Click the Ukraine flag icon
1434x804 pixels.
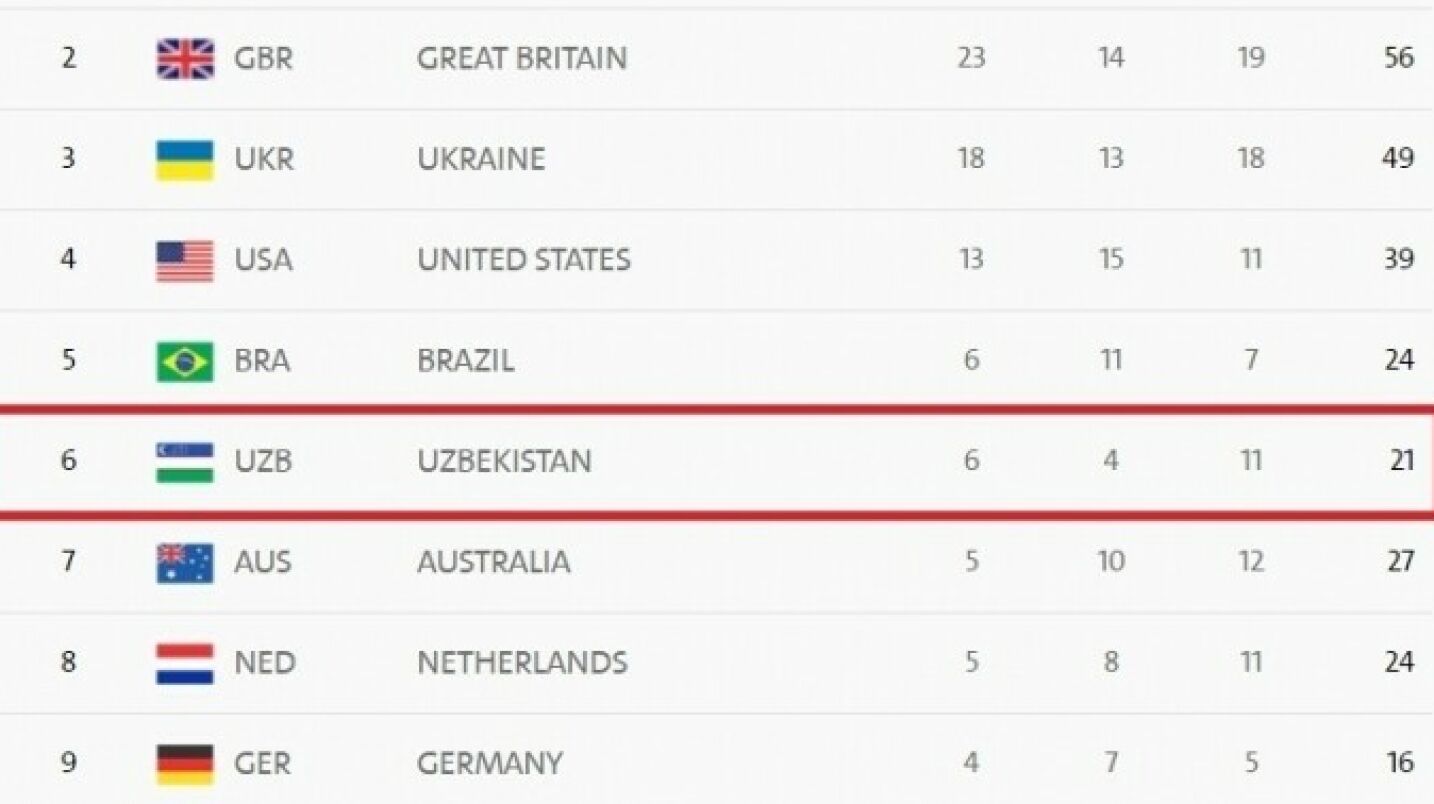[185, 159]
